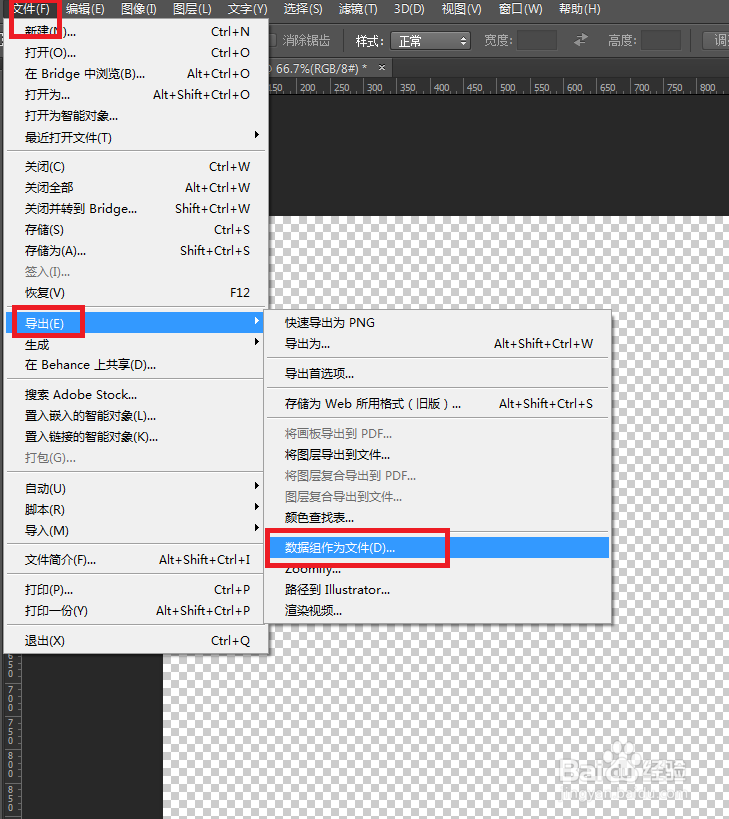
Task: Expand the 导出(E) submenu
Action: [136, 323]
